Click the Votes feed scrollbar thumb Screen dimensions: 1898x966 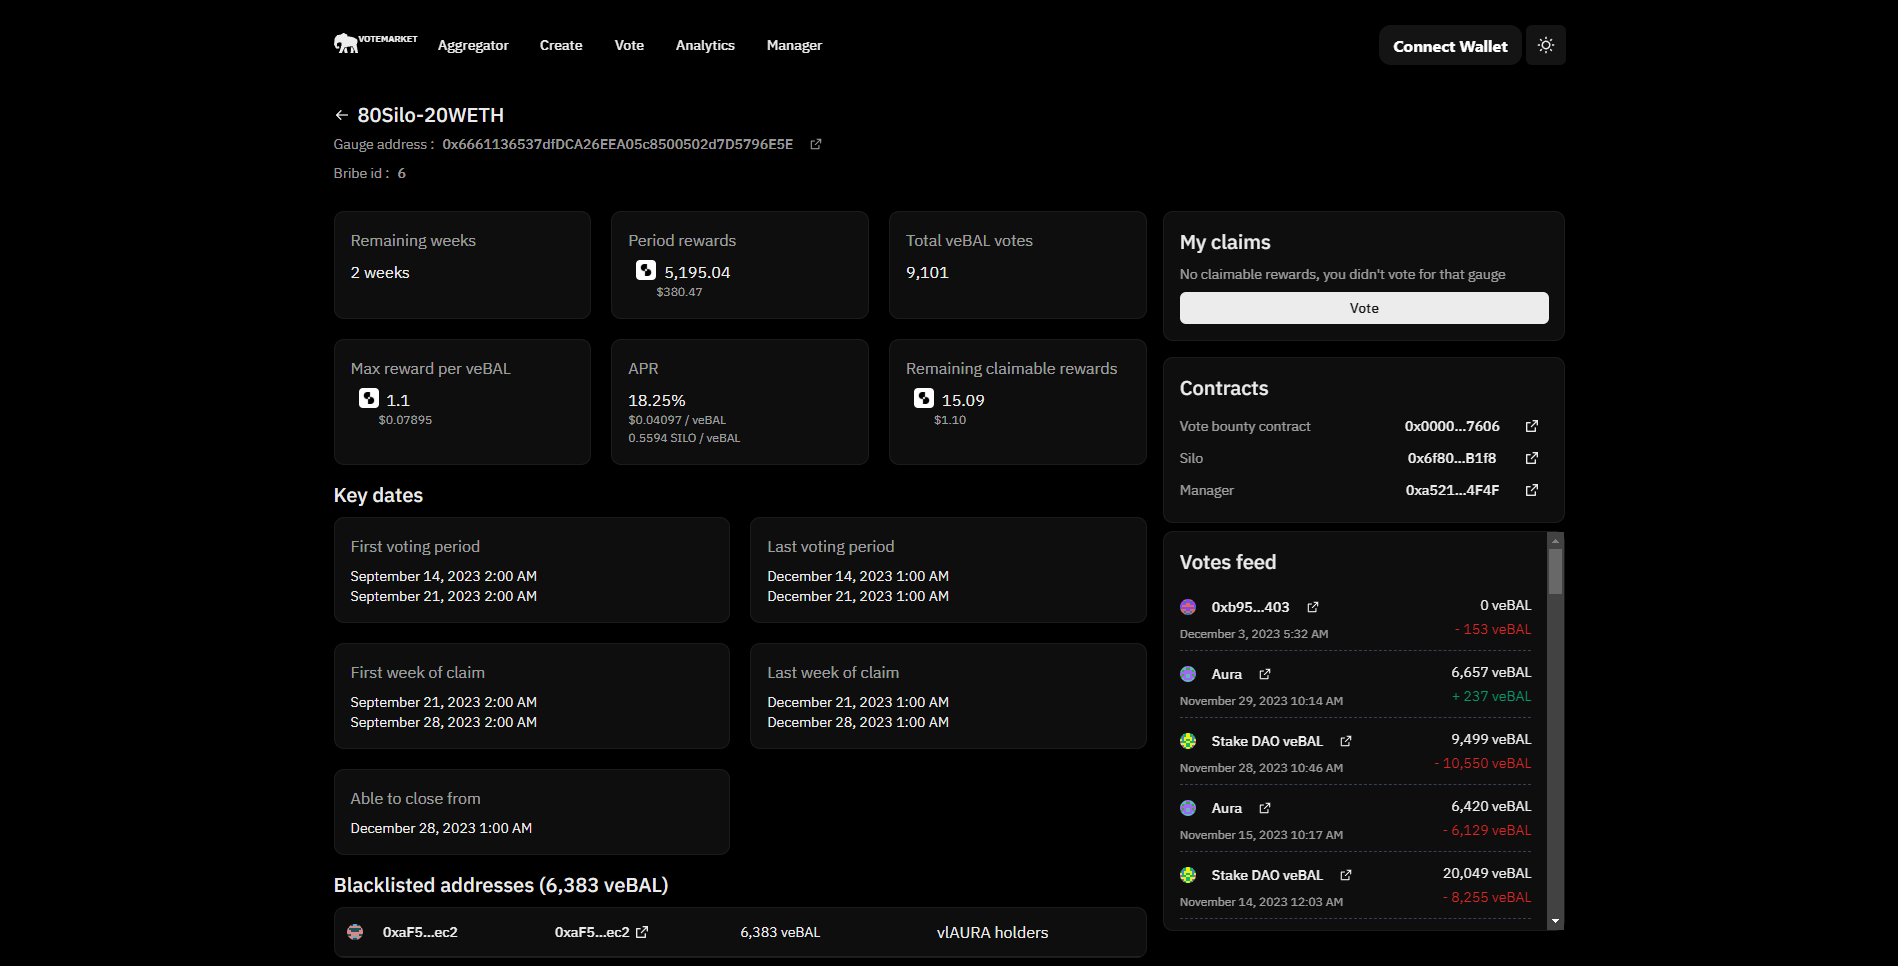coord(1554,571)
